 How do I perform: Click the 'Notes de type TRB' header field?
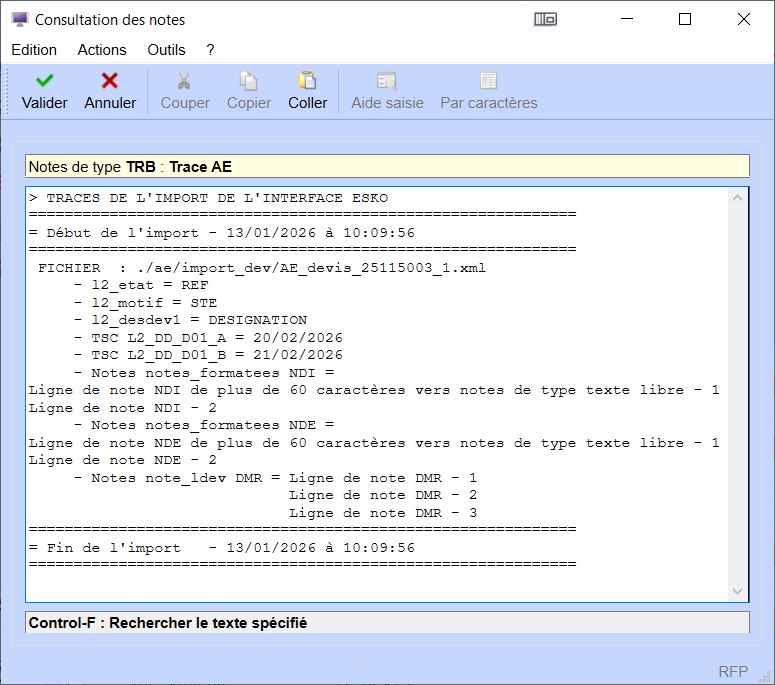(387, 167)
